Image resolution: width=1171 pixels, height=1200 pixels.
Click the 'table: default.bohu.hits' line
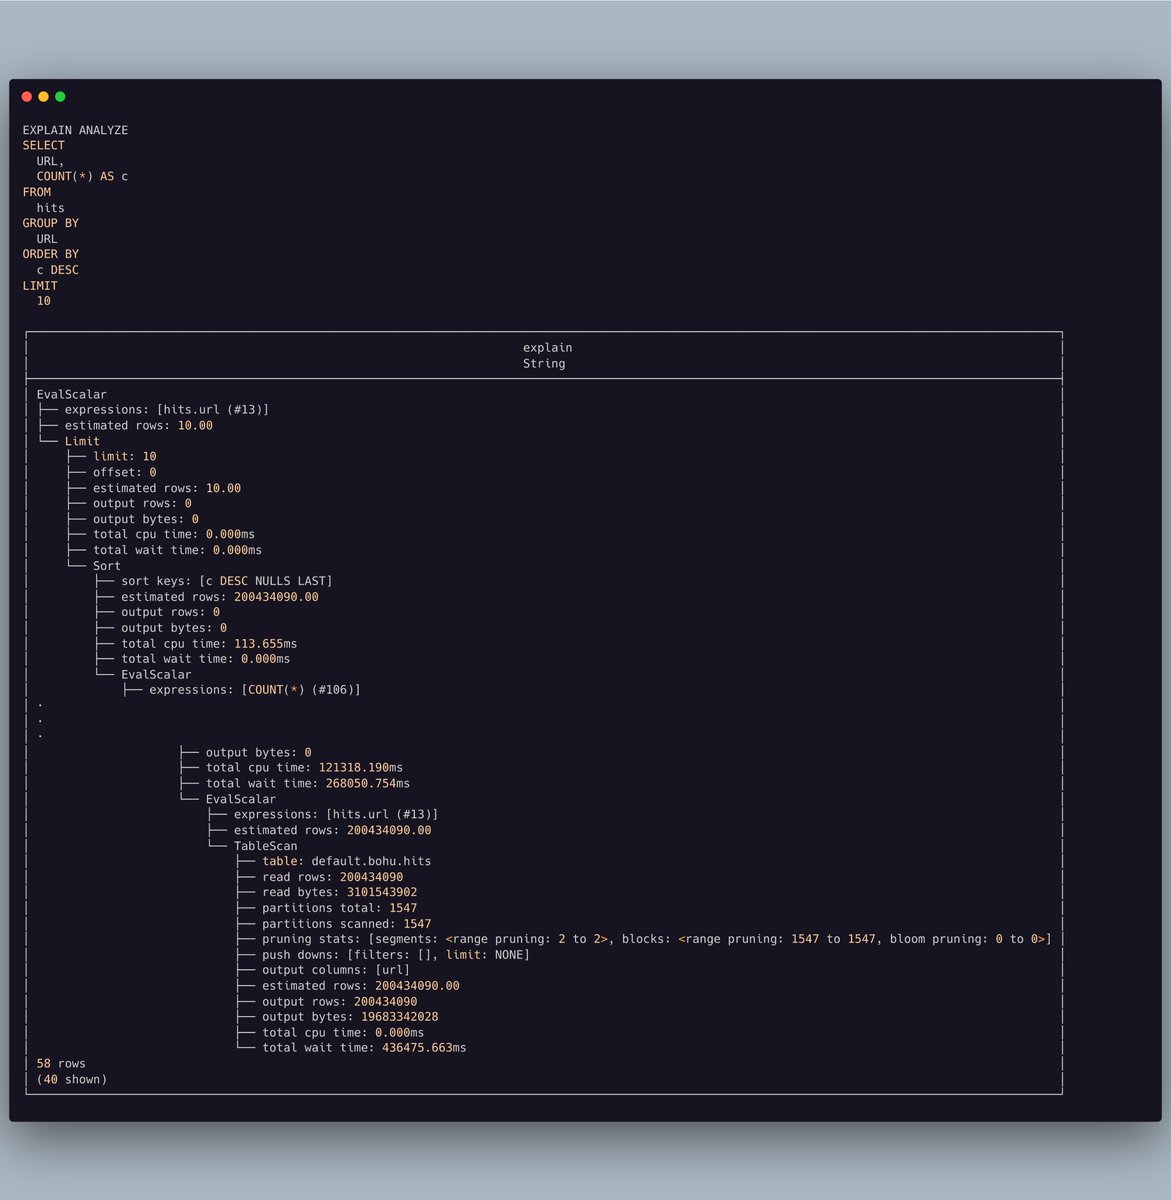click(x=347, y=861)
